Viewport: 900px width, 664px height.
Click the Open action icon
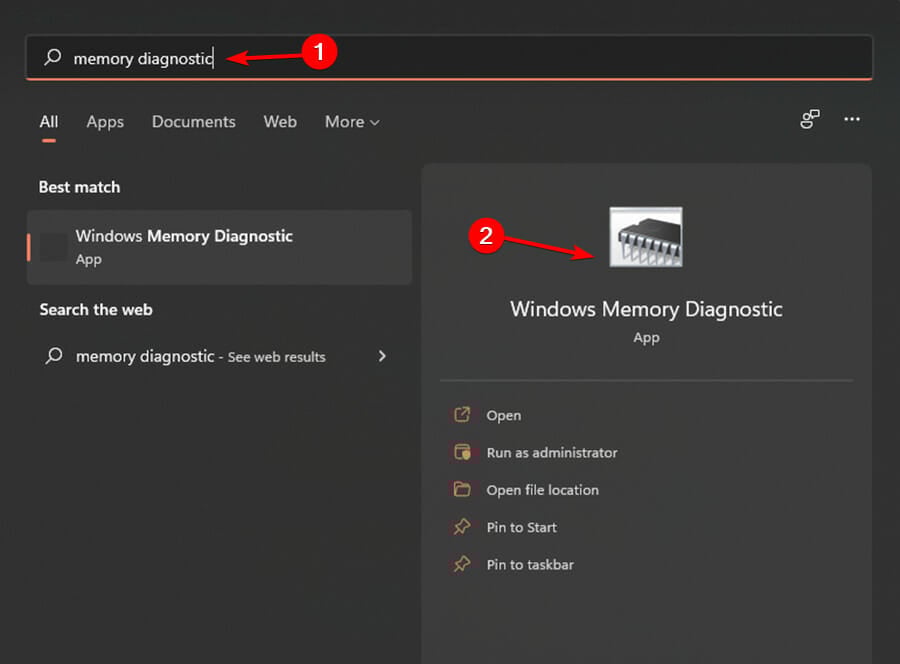click(462, 414)
